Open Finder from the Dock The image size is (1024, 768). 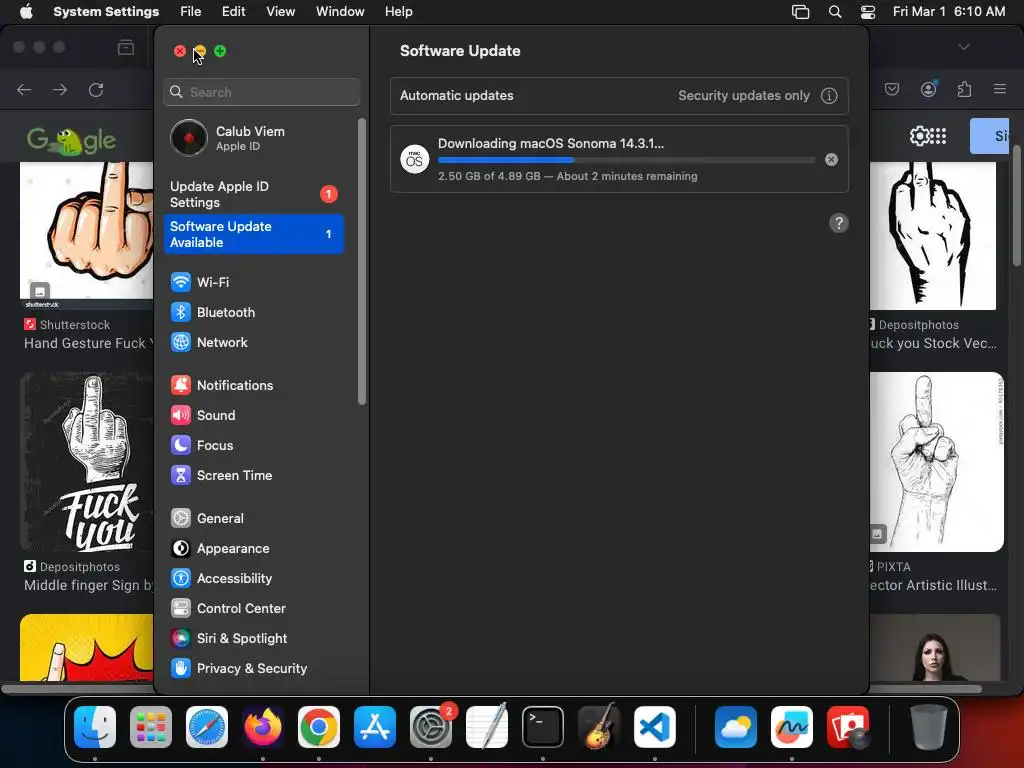coord(95,727)
